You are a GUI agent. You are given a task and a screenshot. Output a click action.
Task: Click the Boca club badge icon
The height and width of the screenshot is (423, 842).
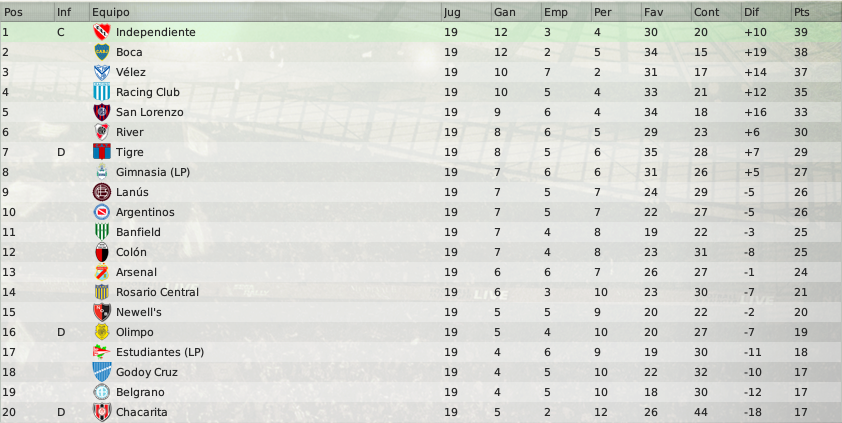point(101,52)
